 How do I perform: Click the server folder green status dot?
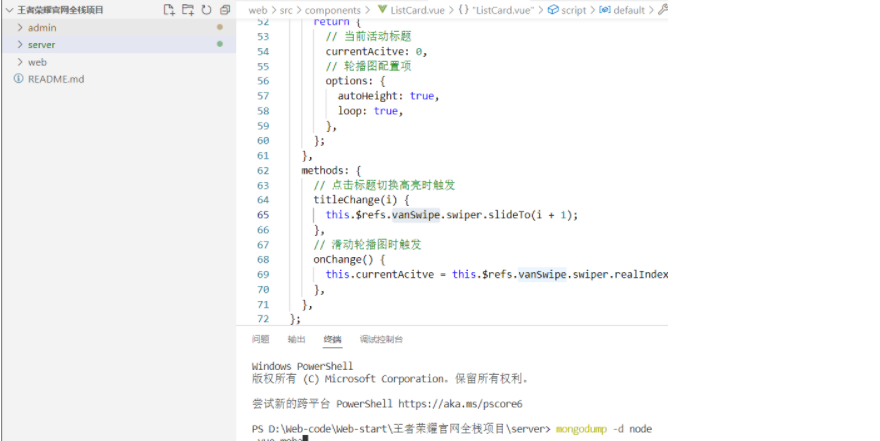[220, 44]
